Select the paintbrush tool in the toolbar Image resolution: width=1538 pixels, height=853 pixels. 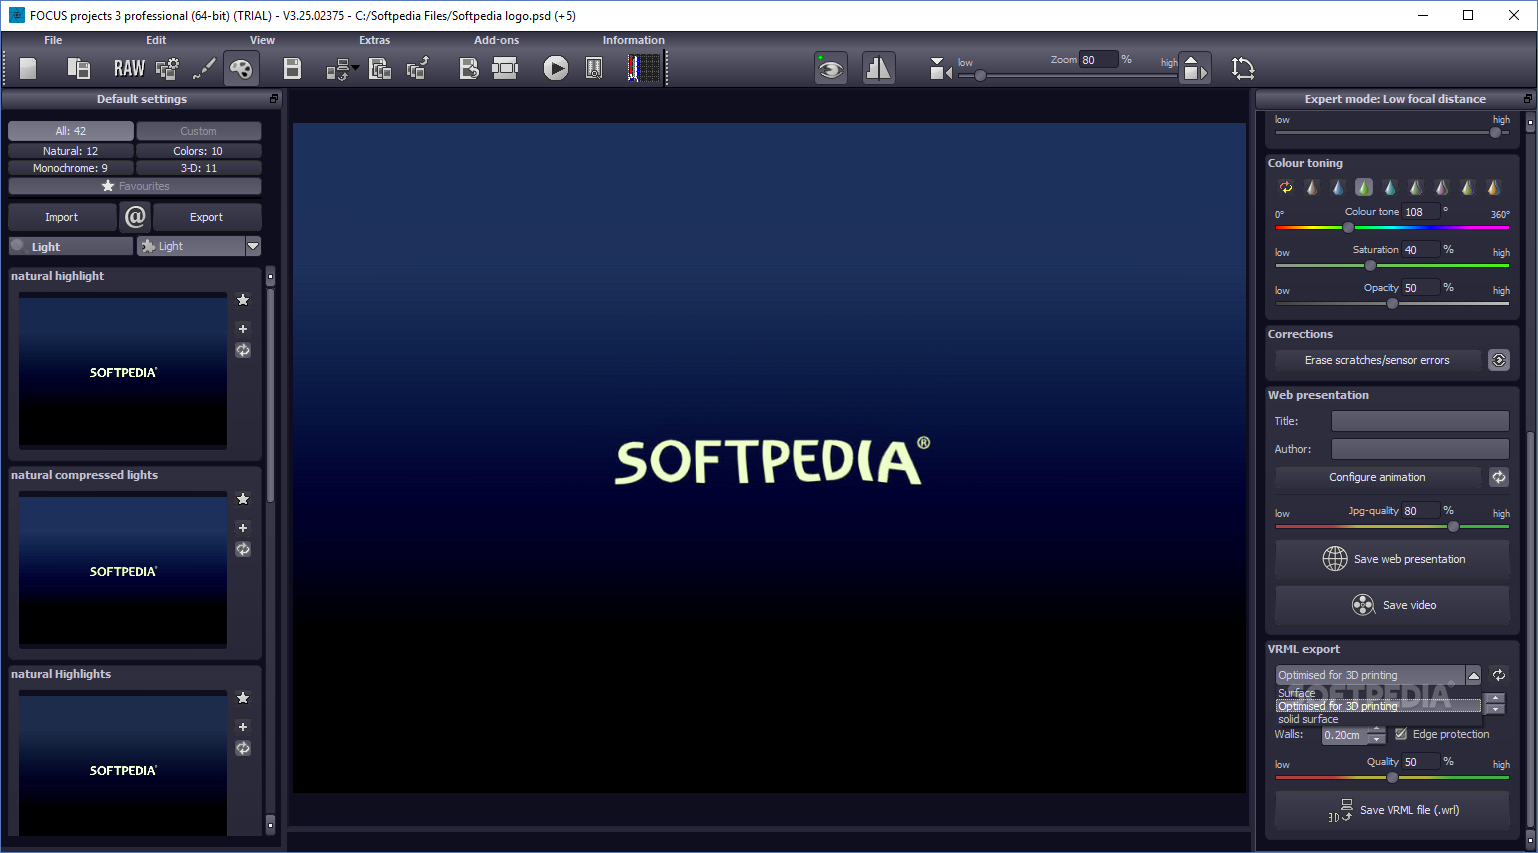click(204, 68)
